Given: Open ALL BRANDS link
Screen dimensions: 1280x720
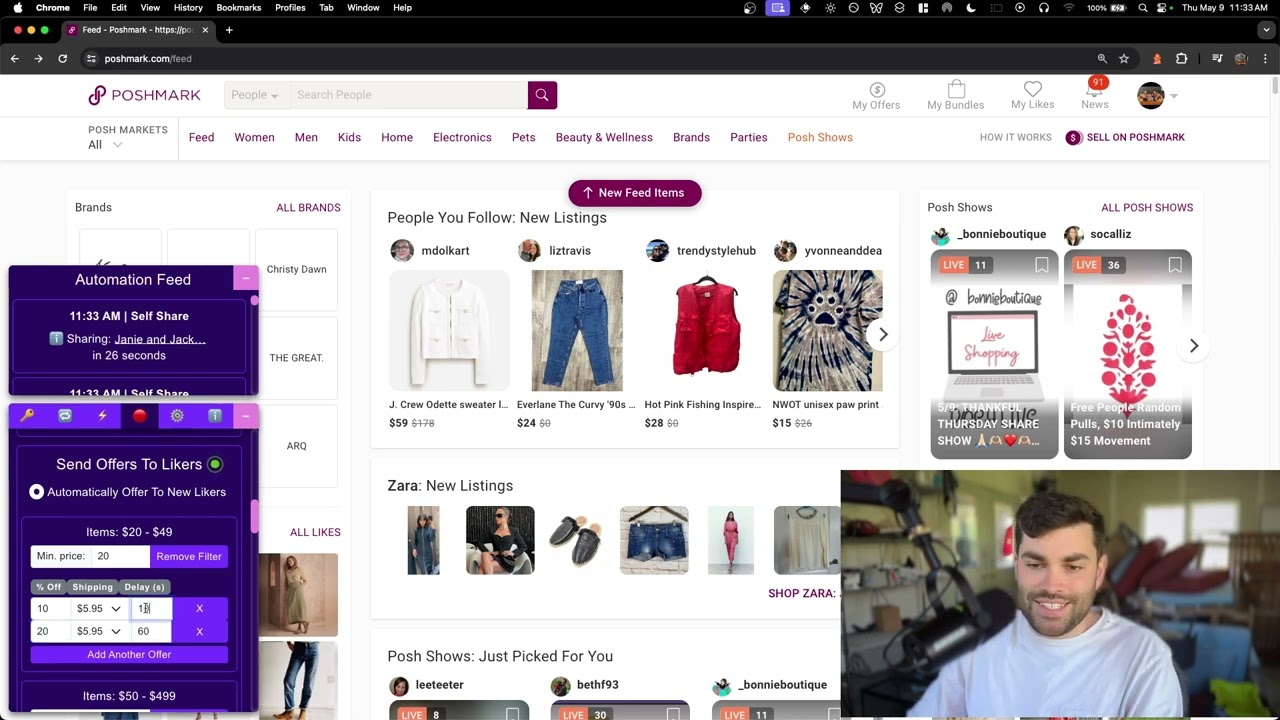Looking at the screenshot, I should click(308, 208).
